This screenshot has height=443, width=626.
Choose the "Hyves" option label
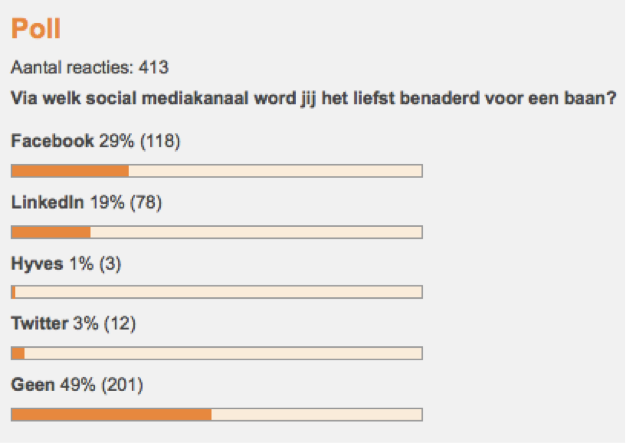[x=37, y=264]
